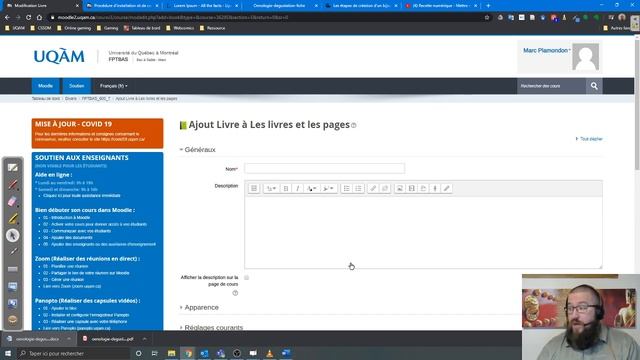Click the UQAM logo

[x=59, y=56]
